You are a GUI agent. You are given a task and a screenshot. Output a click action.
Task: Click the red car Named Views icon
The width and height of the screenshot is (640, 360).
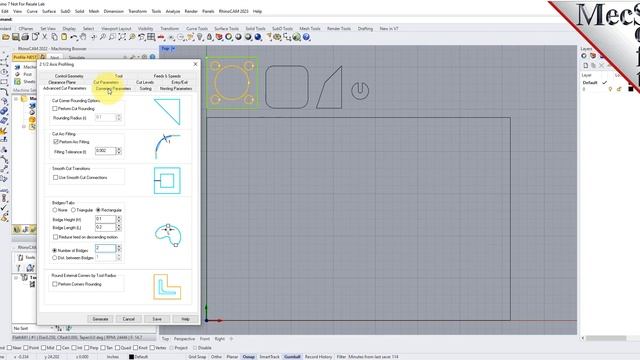click(x=161, y=37)
